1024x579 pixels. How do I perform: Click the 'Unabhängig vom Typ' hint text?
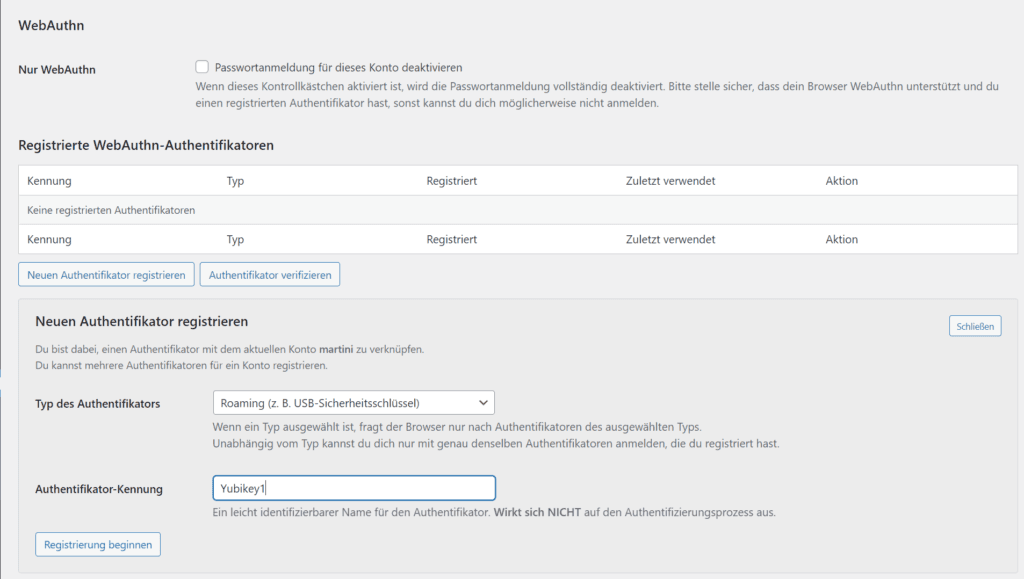496,444
